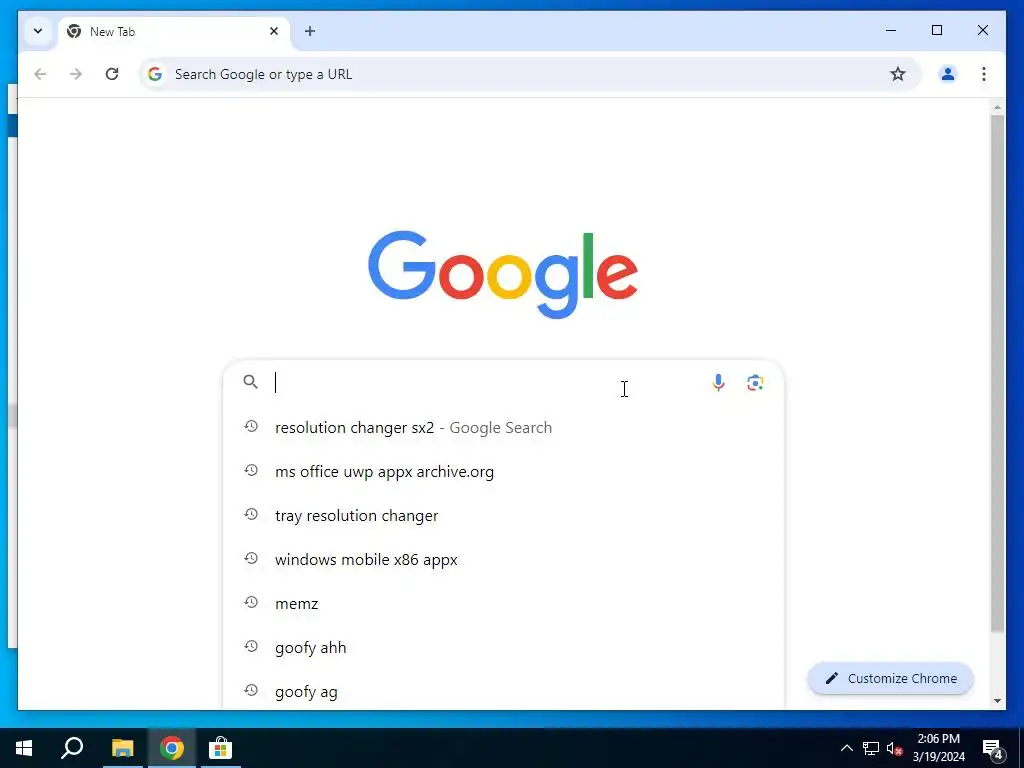Open Microsoft Store from the taskbar
Viewport: 1024px width, 768px height.
[220, 748]
